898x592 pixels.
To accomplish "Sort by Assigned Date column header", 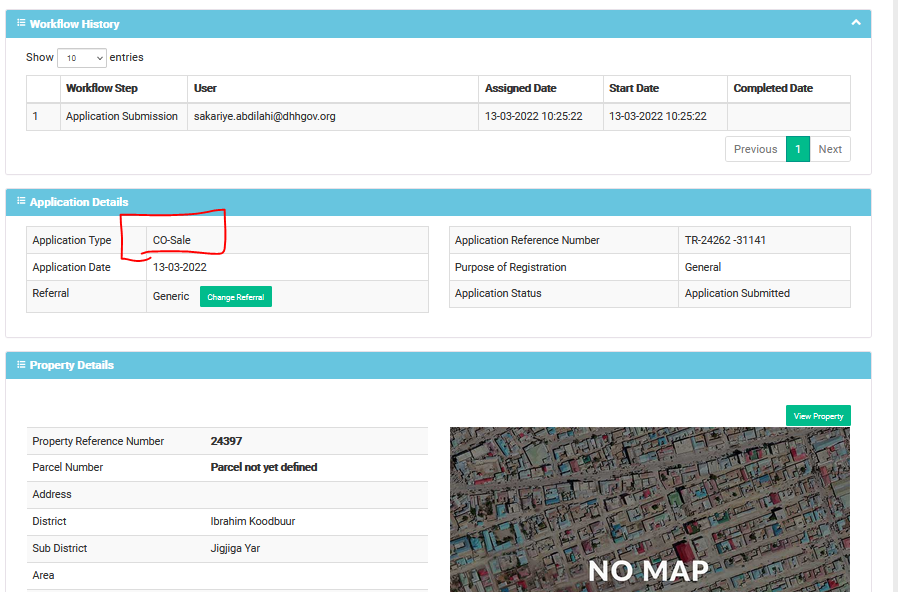I will (x=541, y=89).
